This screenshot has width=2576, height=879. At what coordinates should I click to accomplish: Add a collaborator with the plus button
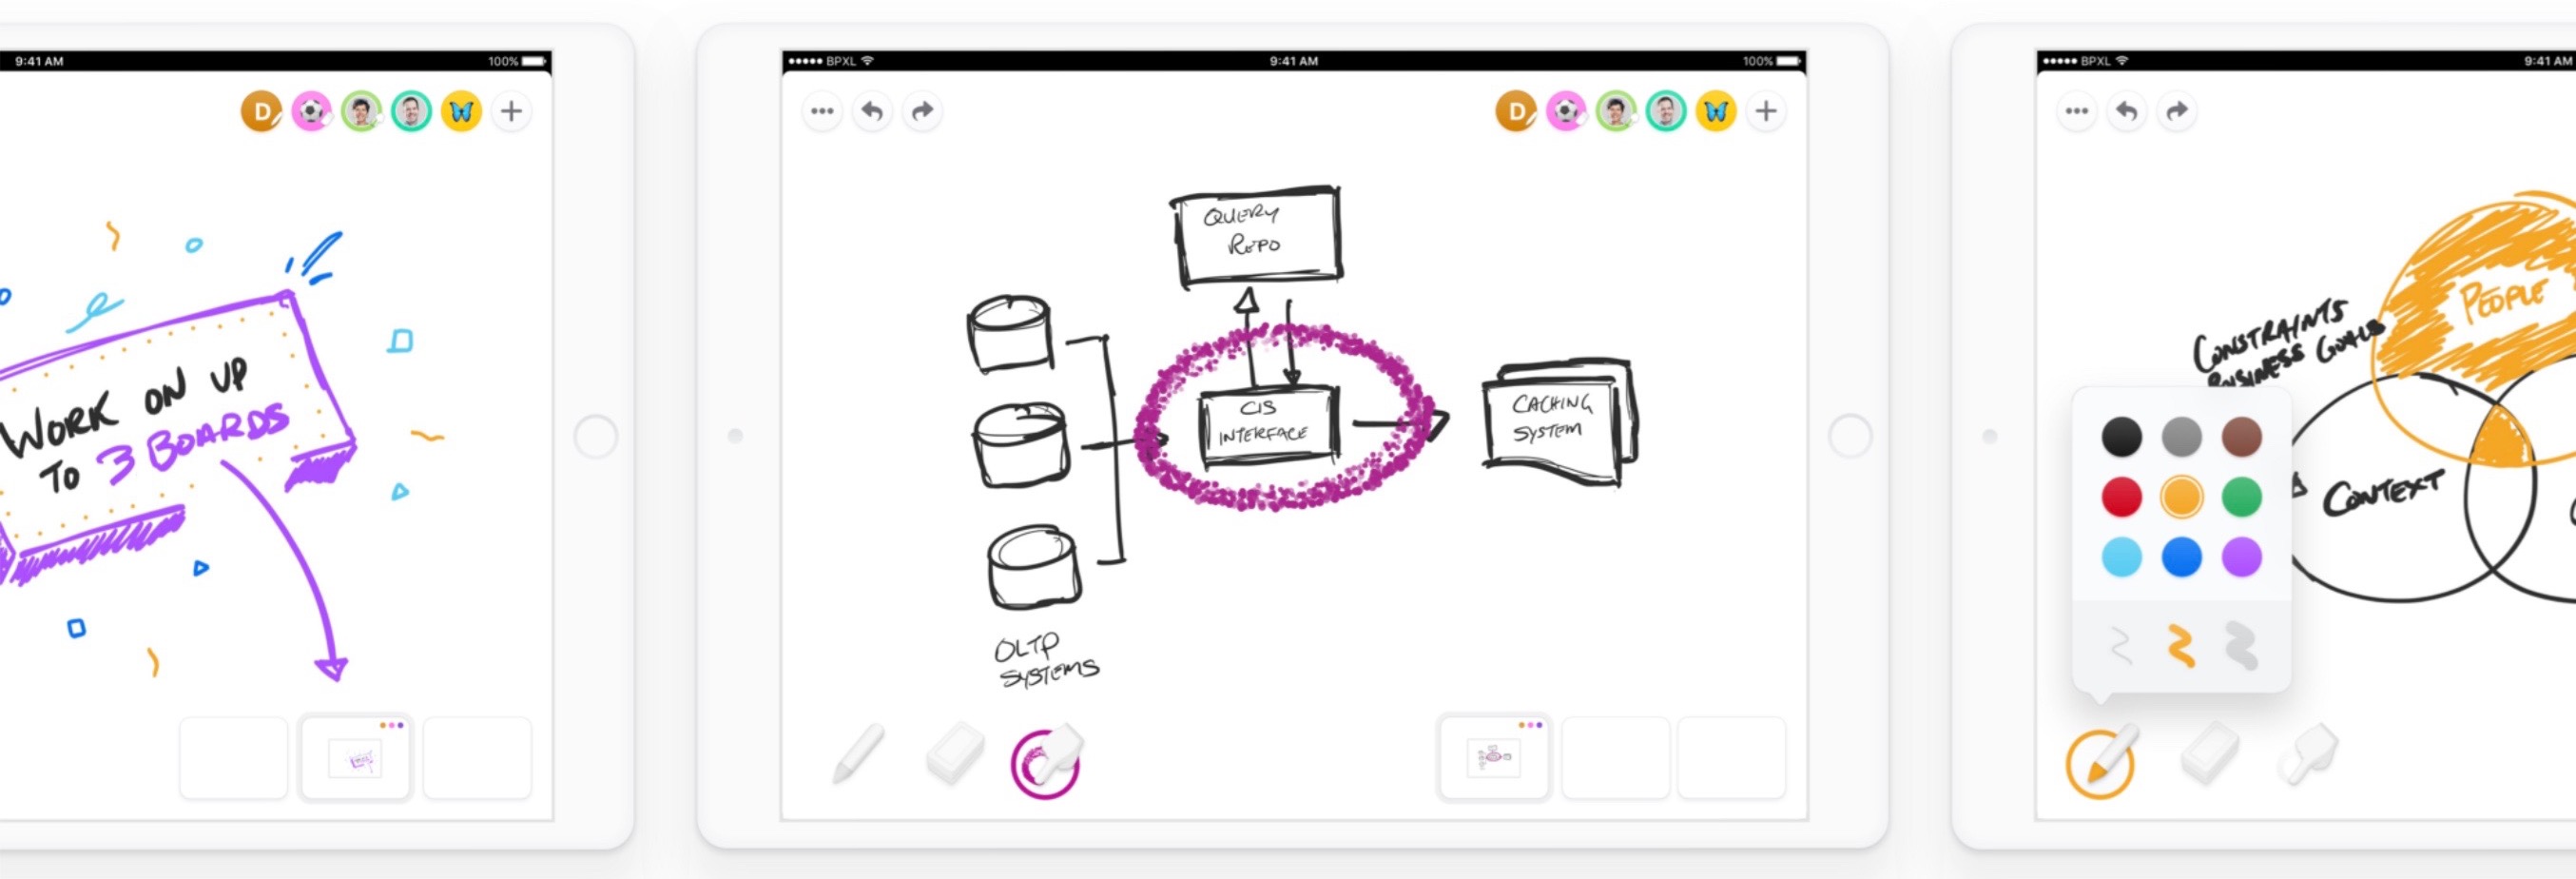1766,111
